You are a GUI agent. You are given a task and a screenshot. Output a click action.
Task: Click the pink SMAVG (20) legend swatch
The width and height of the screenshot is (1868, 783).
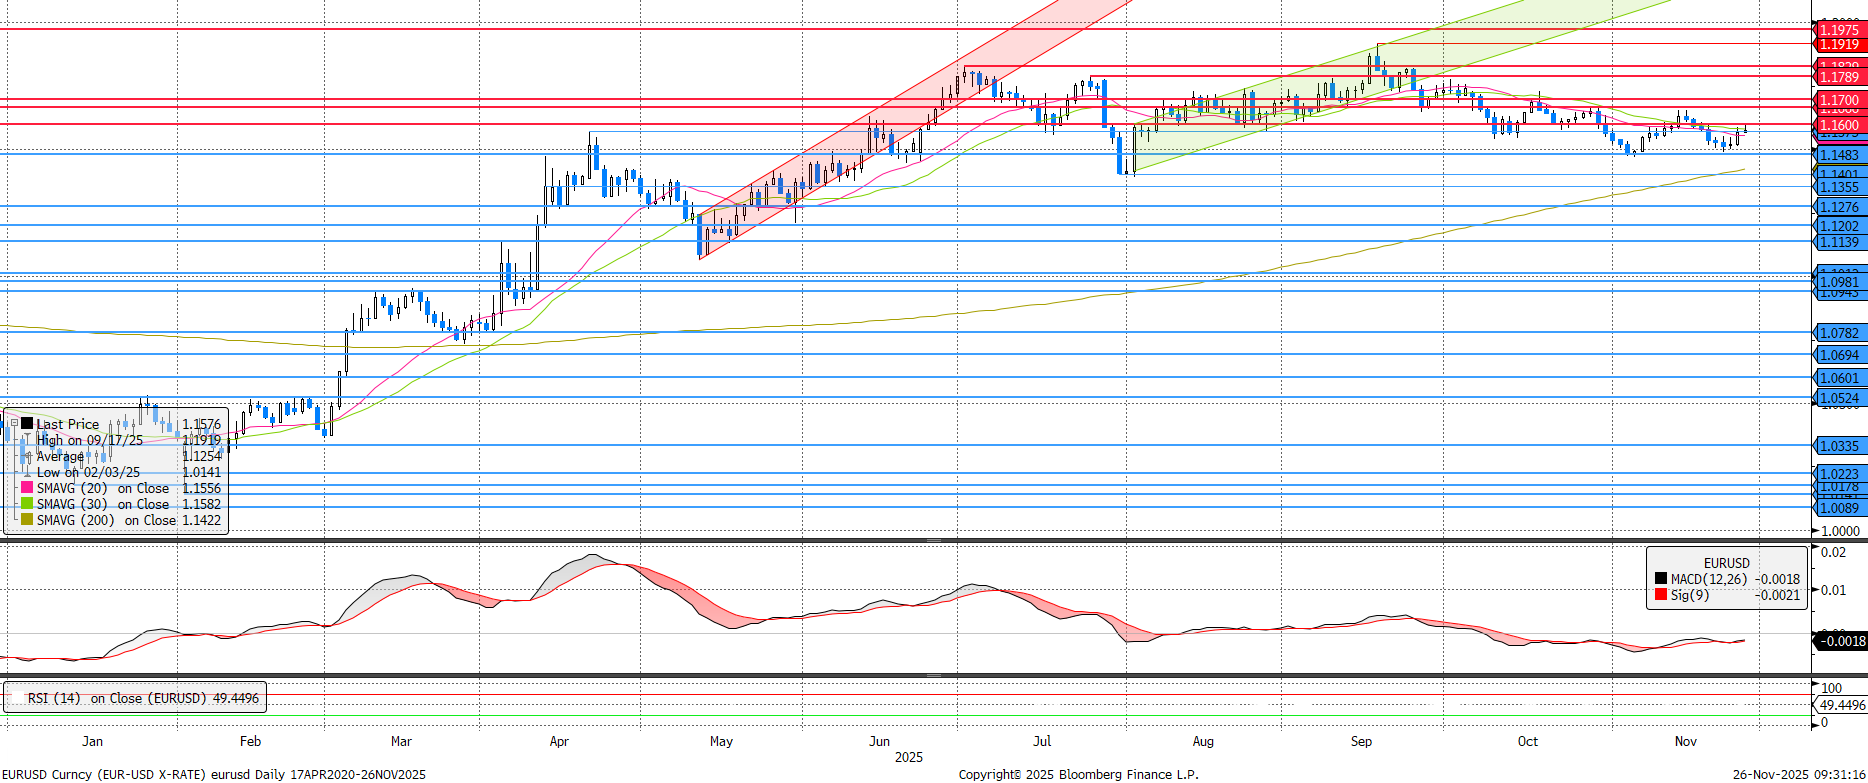click(27, 488)
